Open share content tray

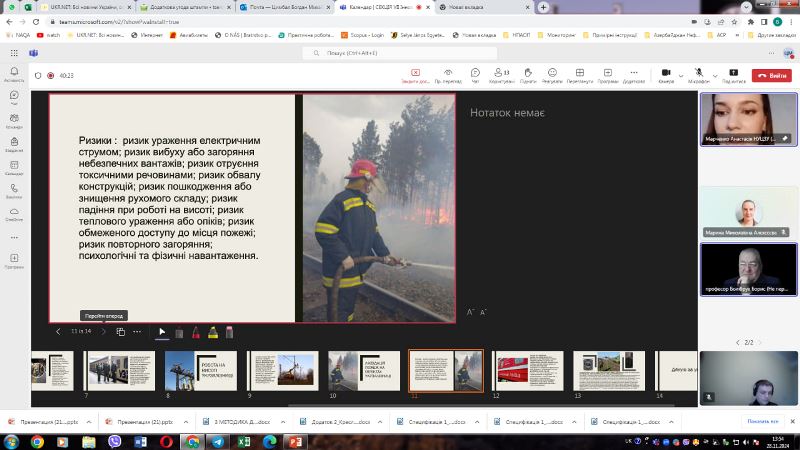tap(734, 76)
